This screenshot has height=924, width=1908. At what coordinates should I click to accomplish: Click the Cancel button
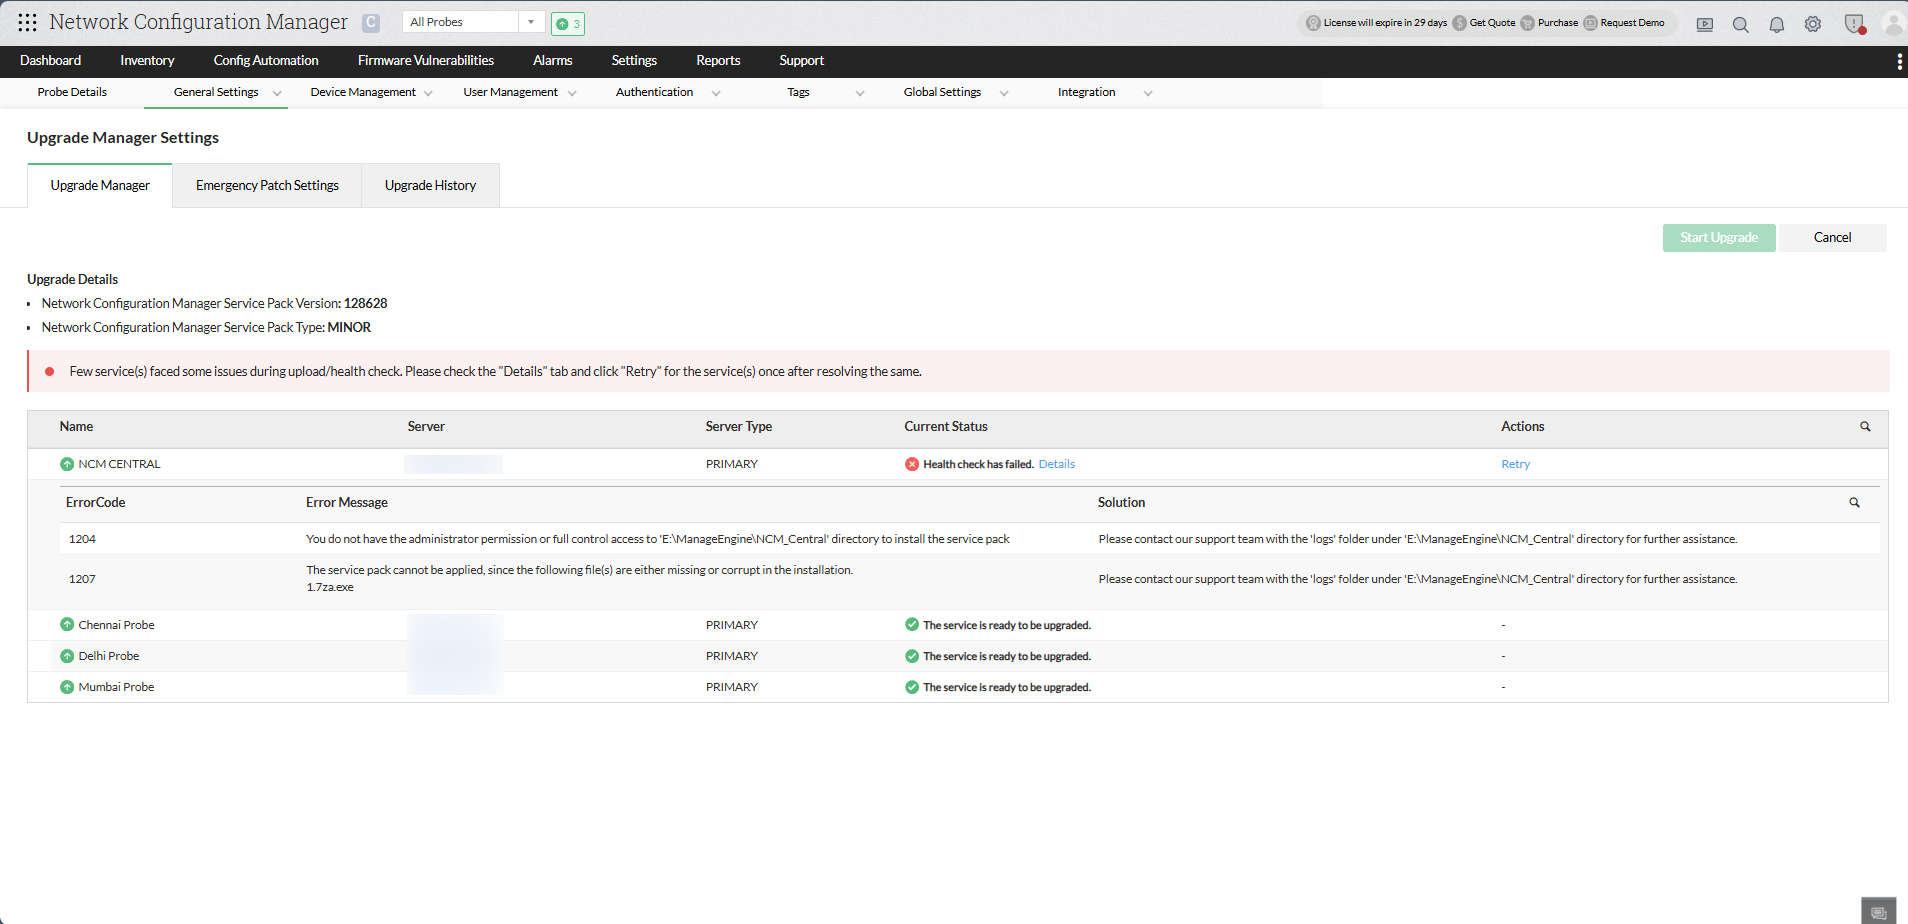(1832, 238)
